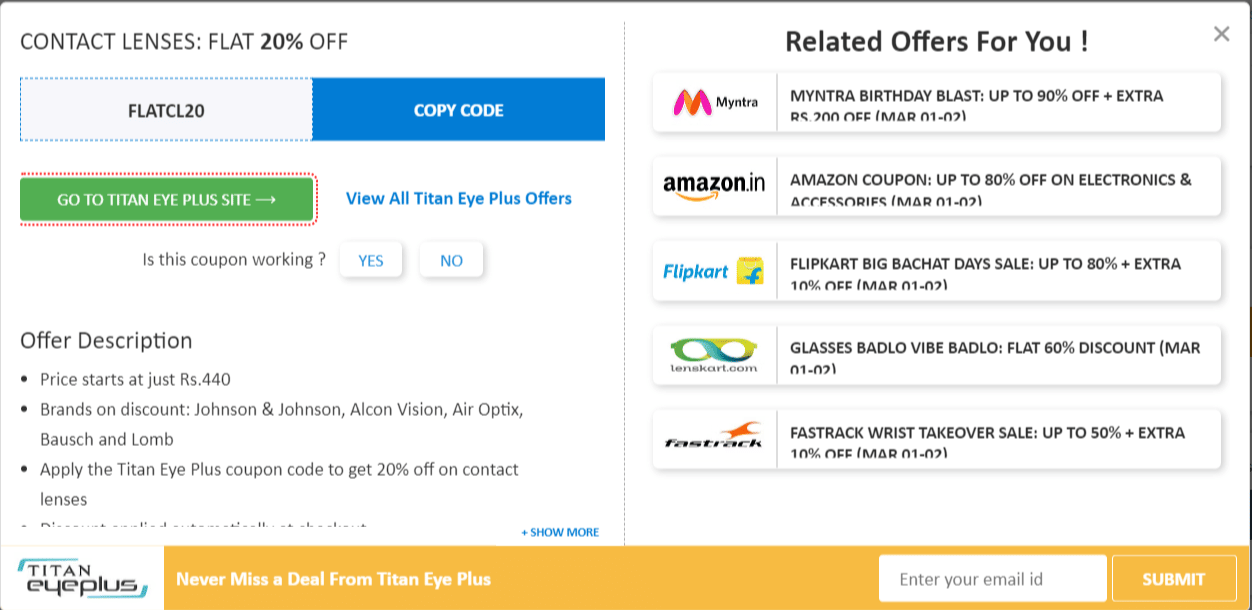
Task: Click the Myntra logo icon
Action: pos(713,101)
